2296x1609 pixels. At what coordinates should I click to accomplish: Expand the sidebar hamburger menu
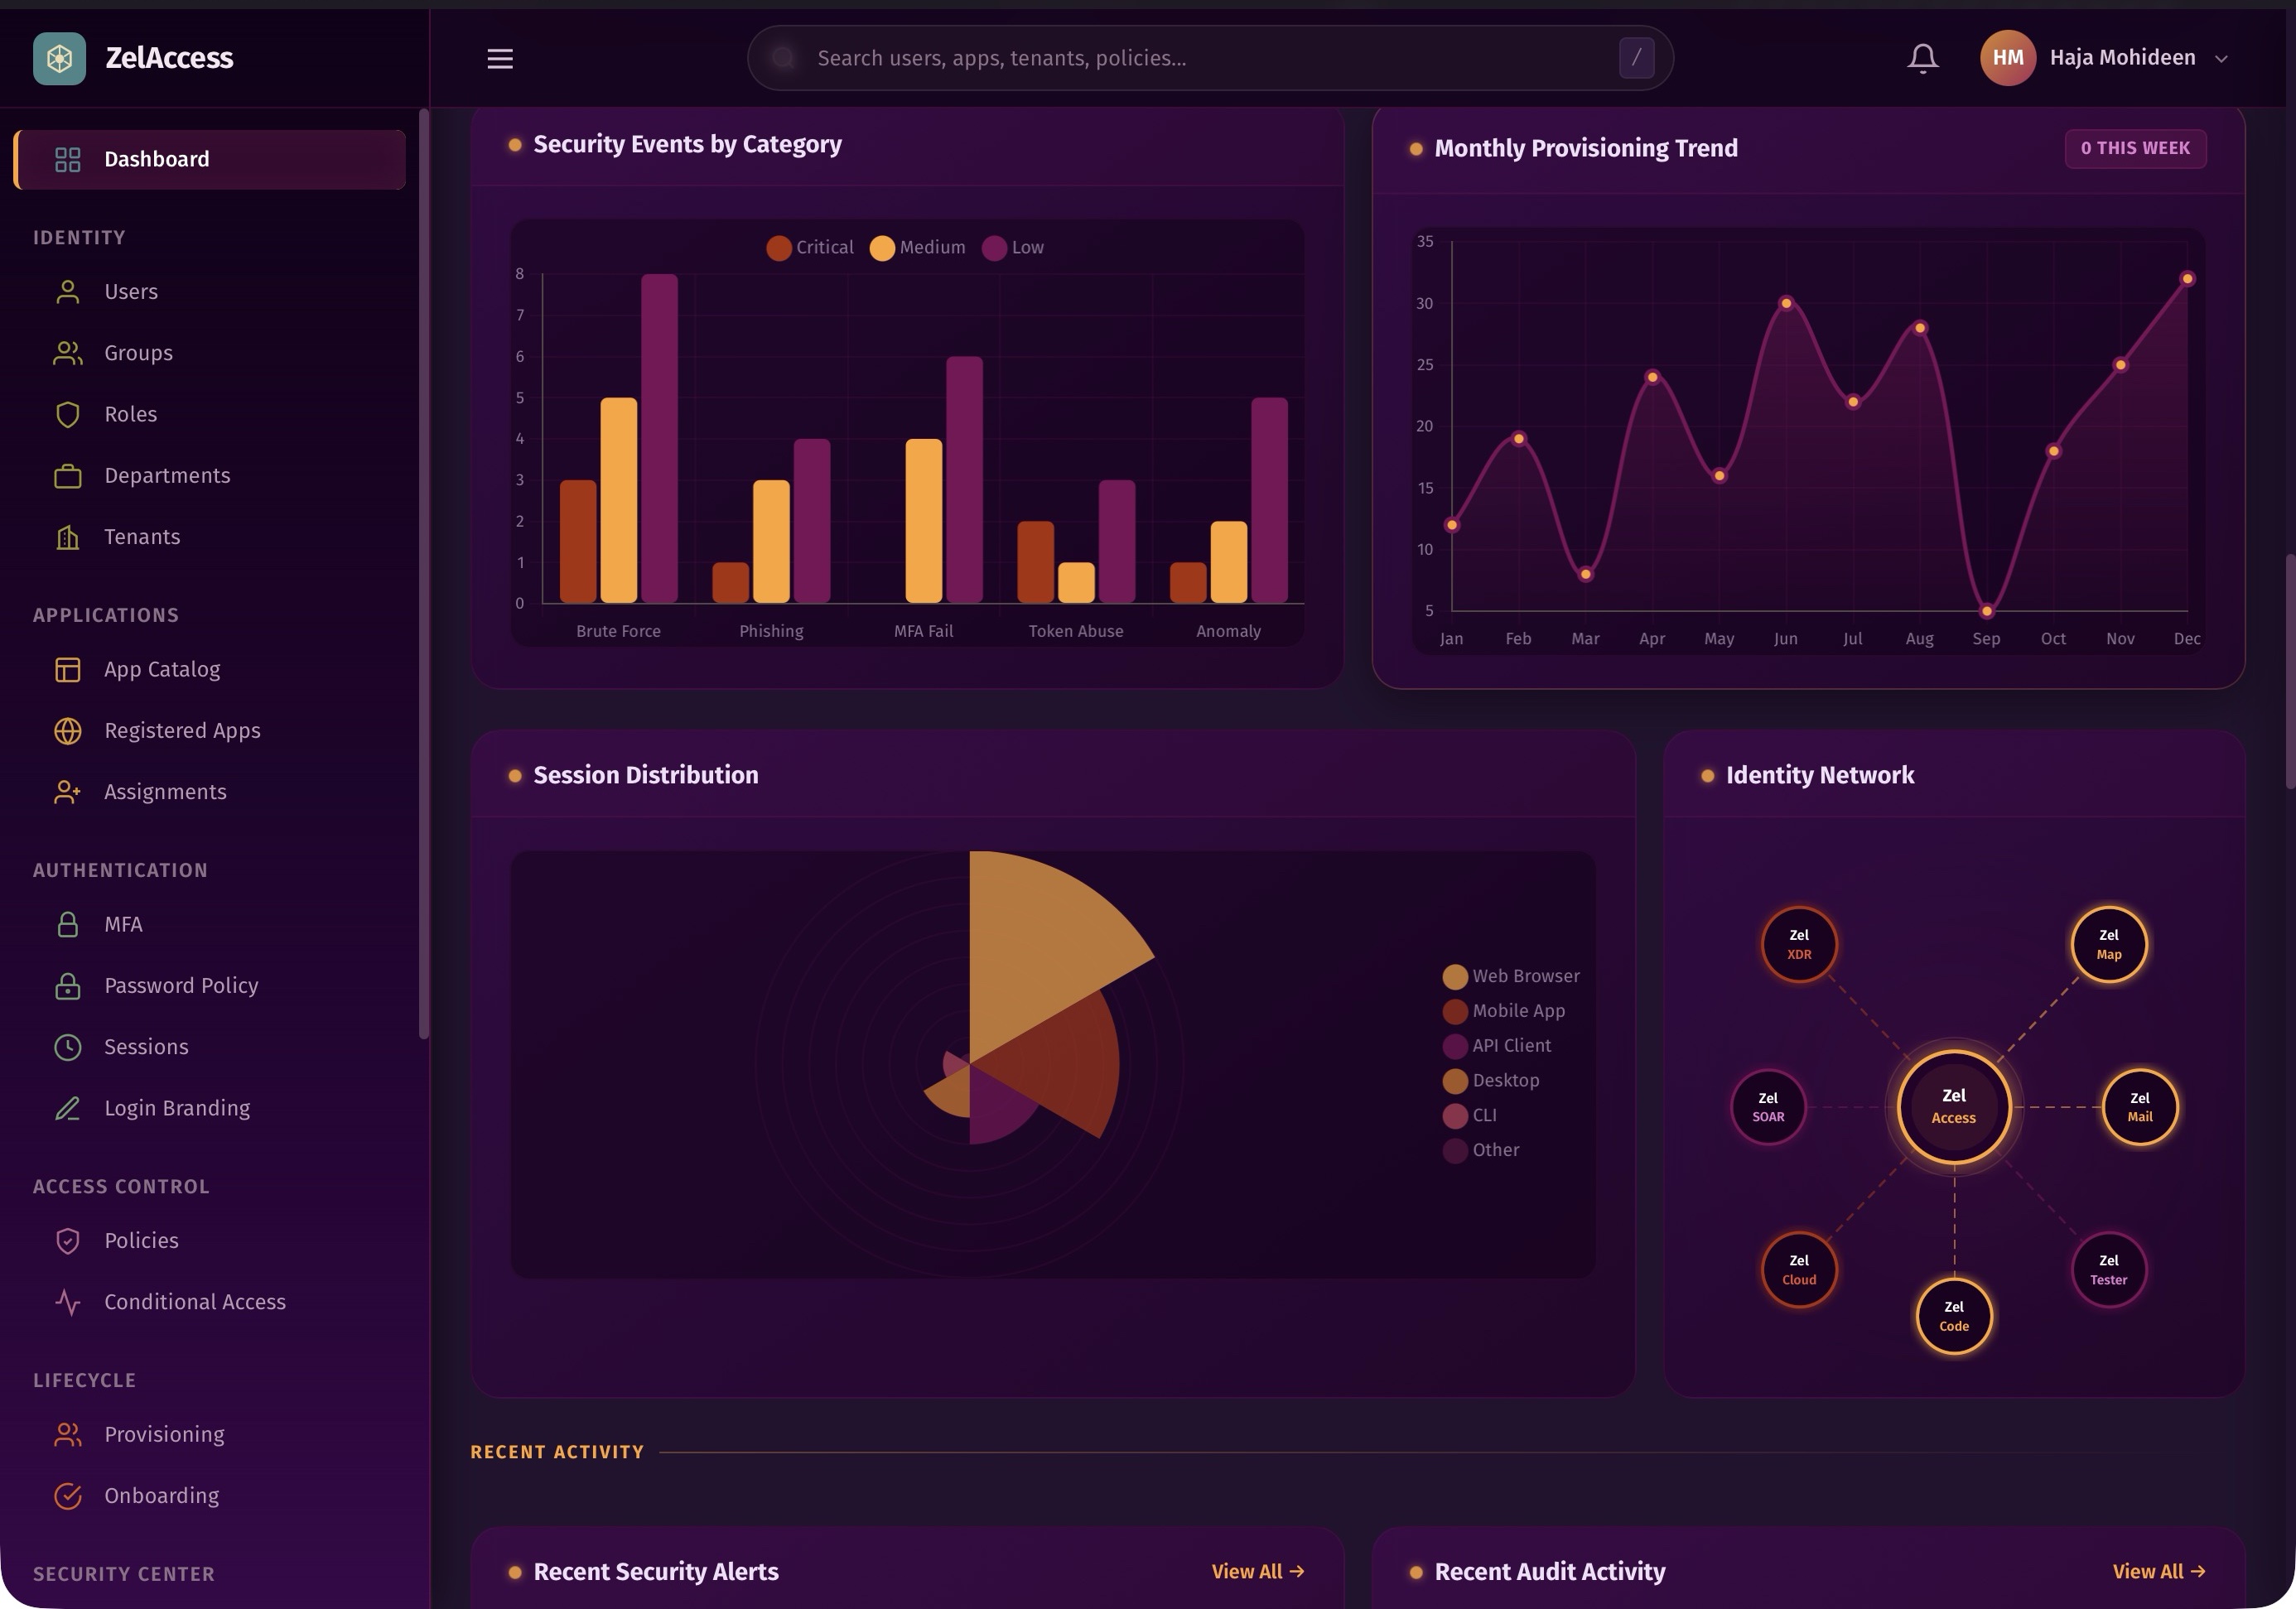pyautogui.click(x=500, y=58)
